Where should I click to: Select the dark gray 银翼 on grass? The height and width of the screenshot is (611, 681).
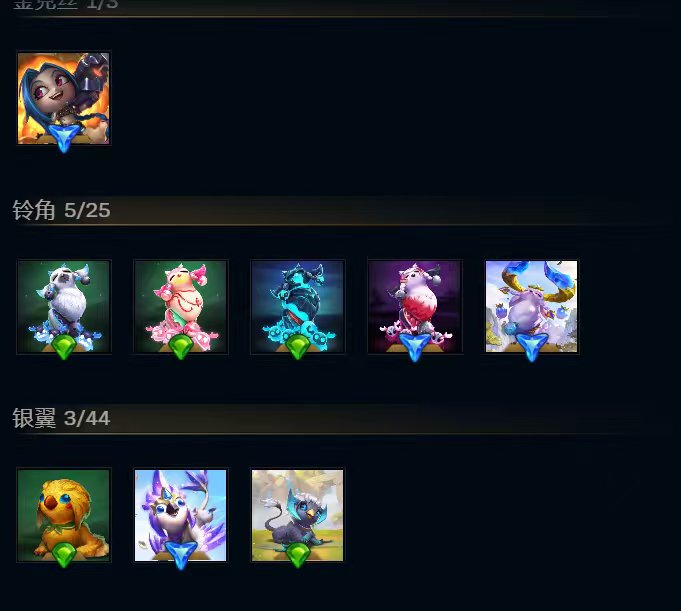pos(298,515)
